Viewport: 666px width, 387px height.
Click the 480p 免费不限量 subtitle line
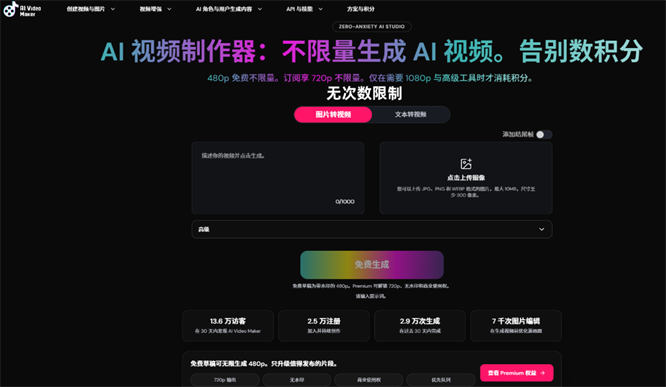click(x=370, y=78)
